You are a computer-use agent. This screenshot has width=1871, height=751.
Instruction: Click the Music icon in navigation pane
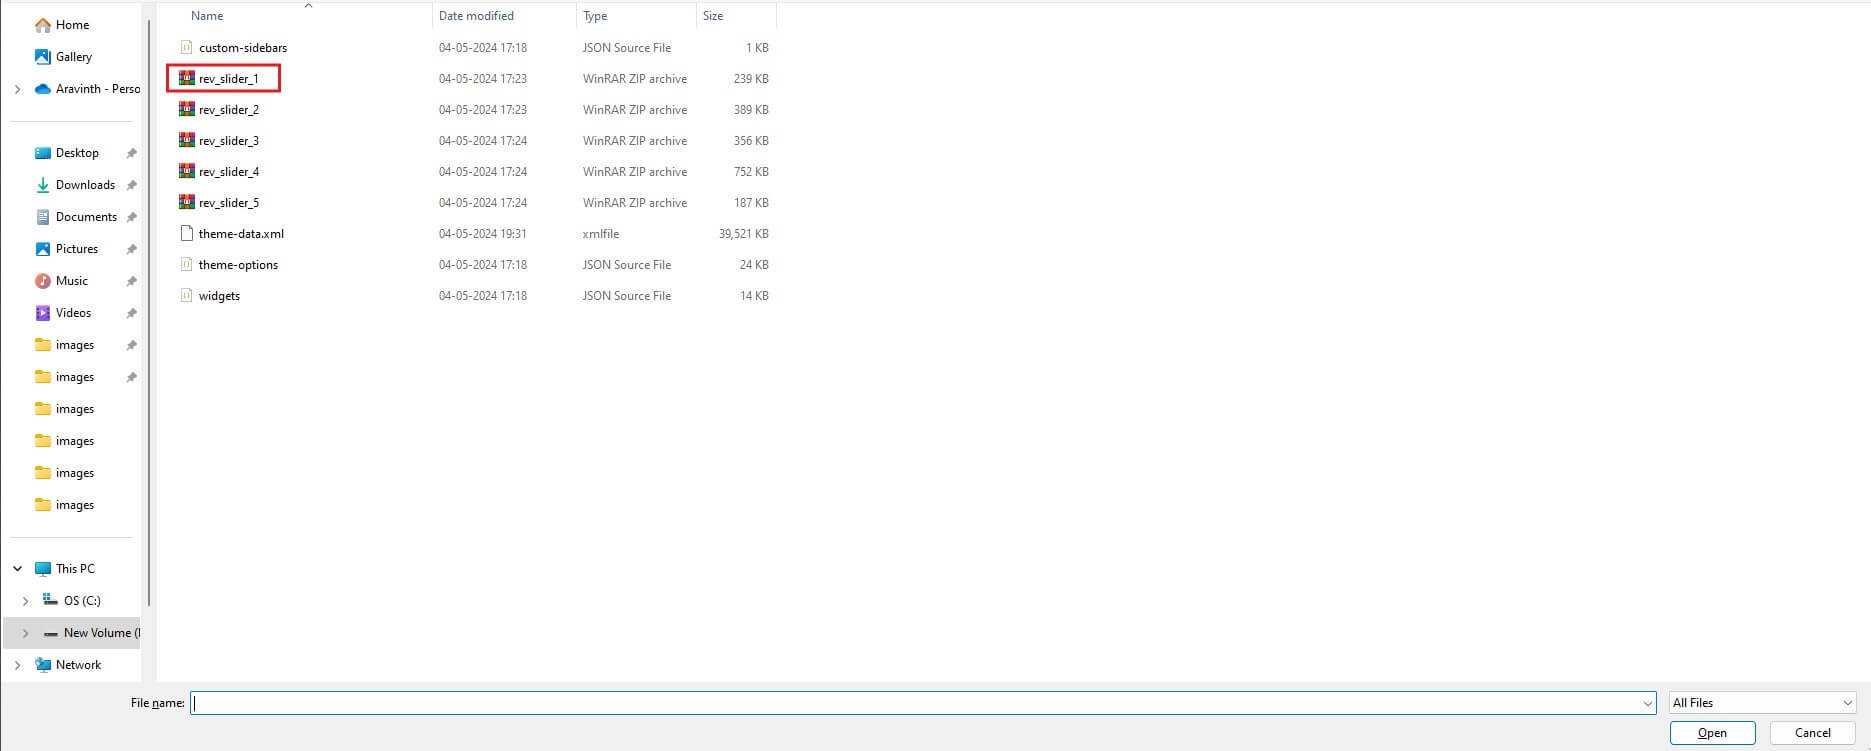[x=43, y=281]
